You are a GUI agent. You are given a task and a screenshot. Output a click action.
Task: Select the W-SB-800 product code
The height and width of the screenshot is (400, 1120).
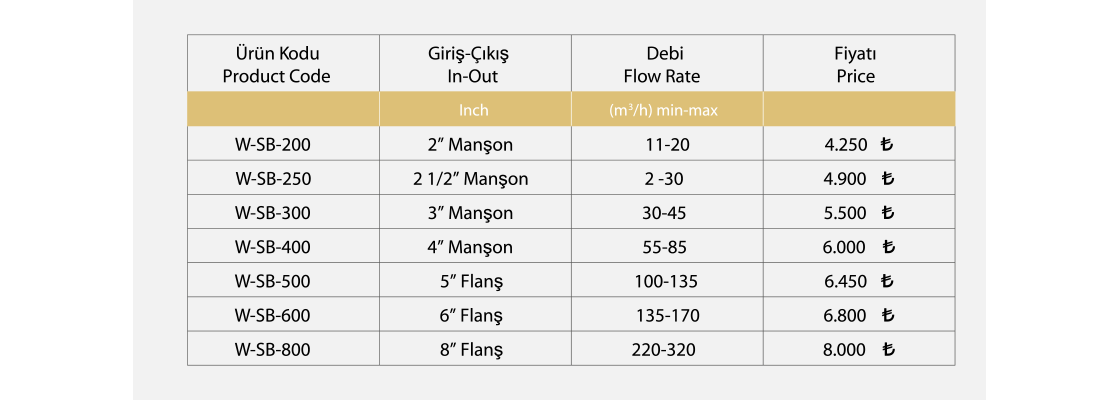273,350
